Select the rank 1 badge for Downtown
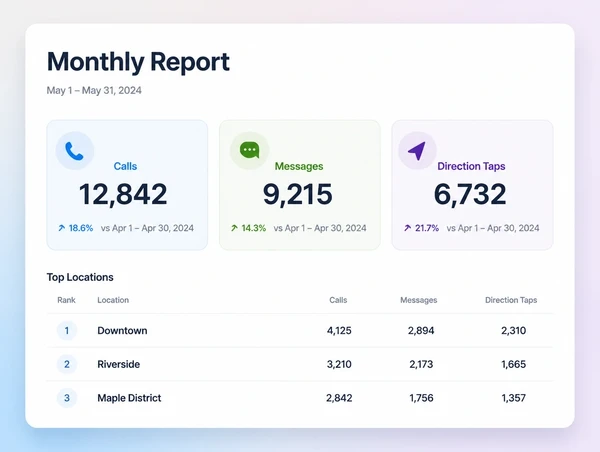The image size is (600, 452). 67,330
